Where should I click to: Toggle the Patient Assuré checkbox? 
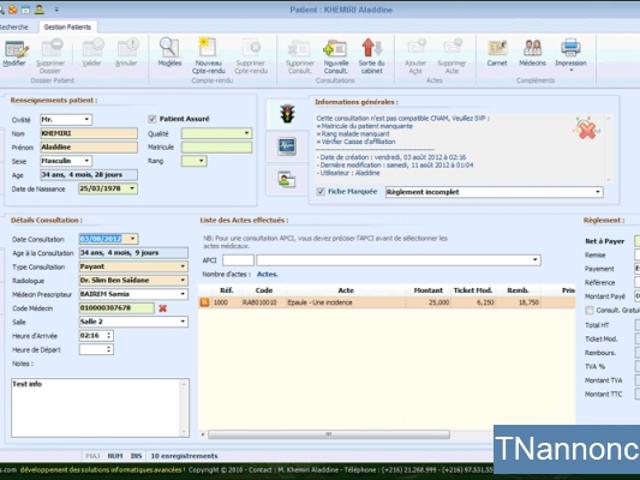(152, 119)
